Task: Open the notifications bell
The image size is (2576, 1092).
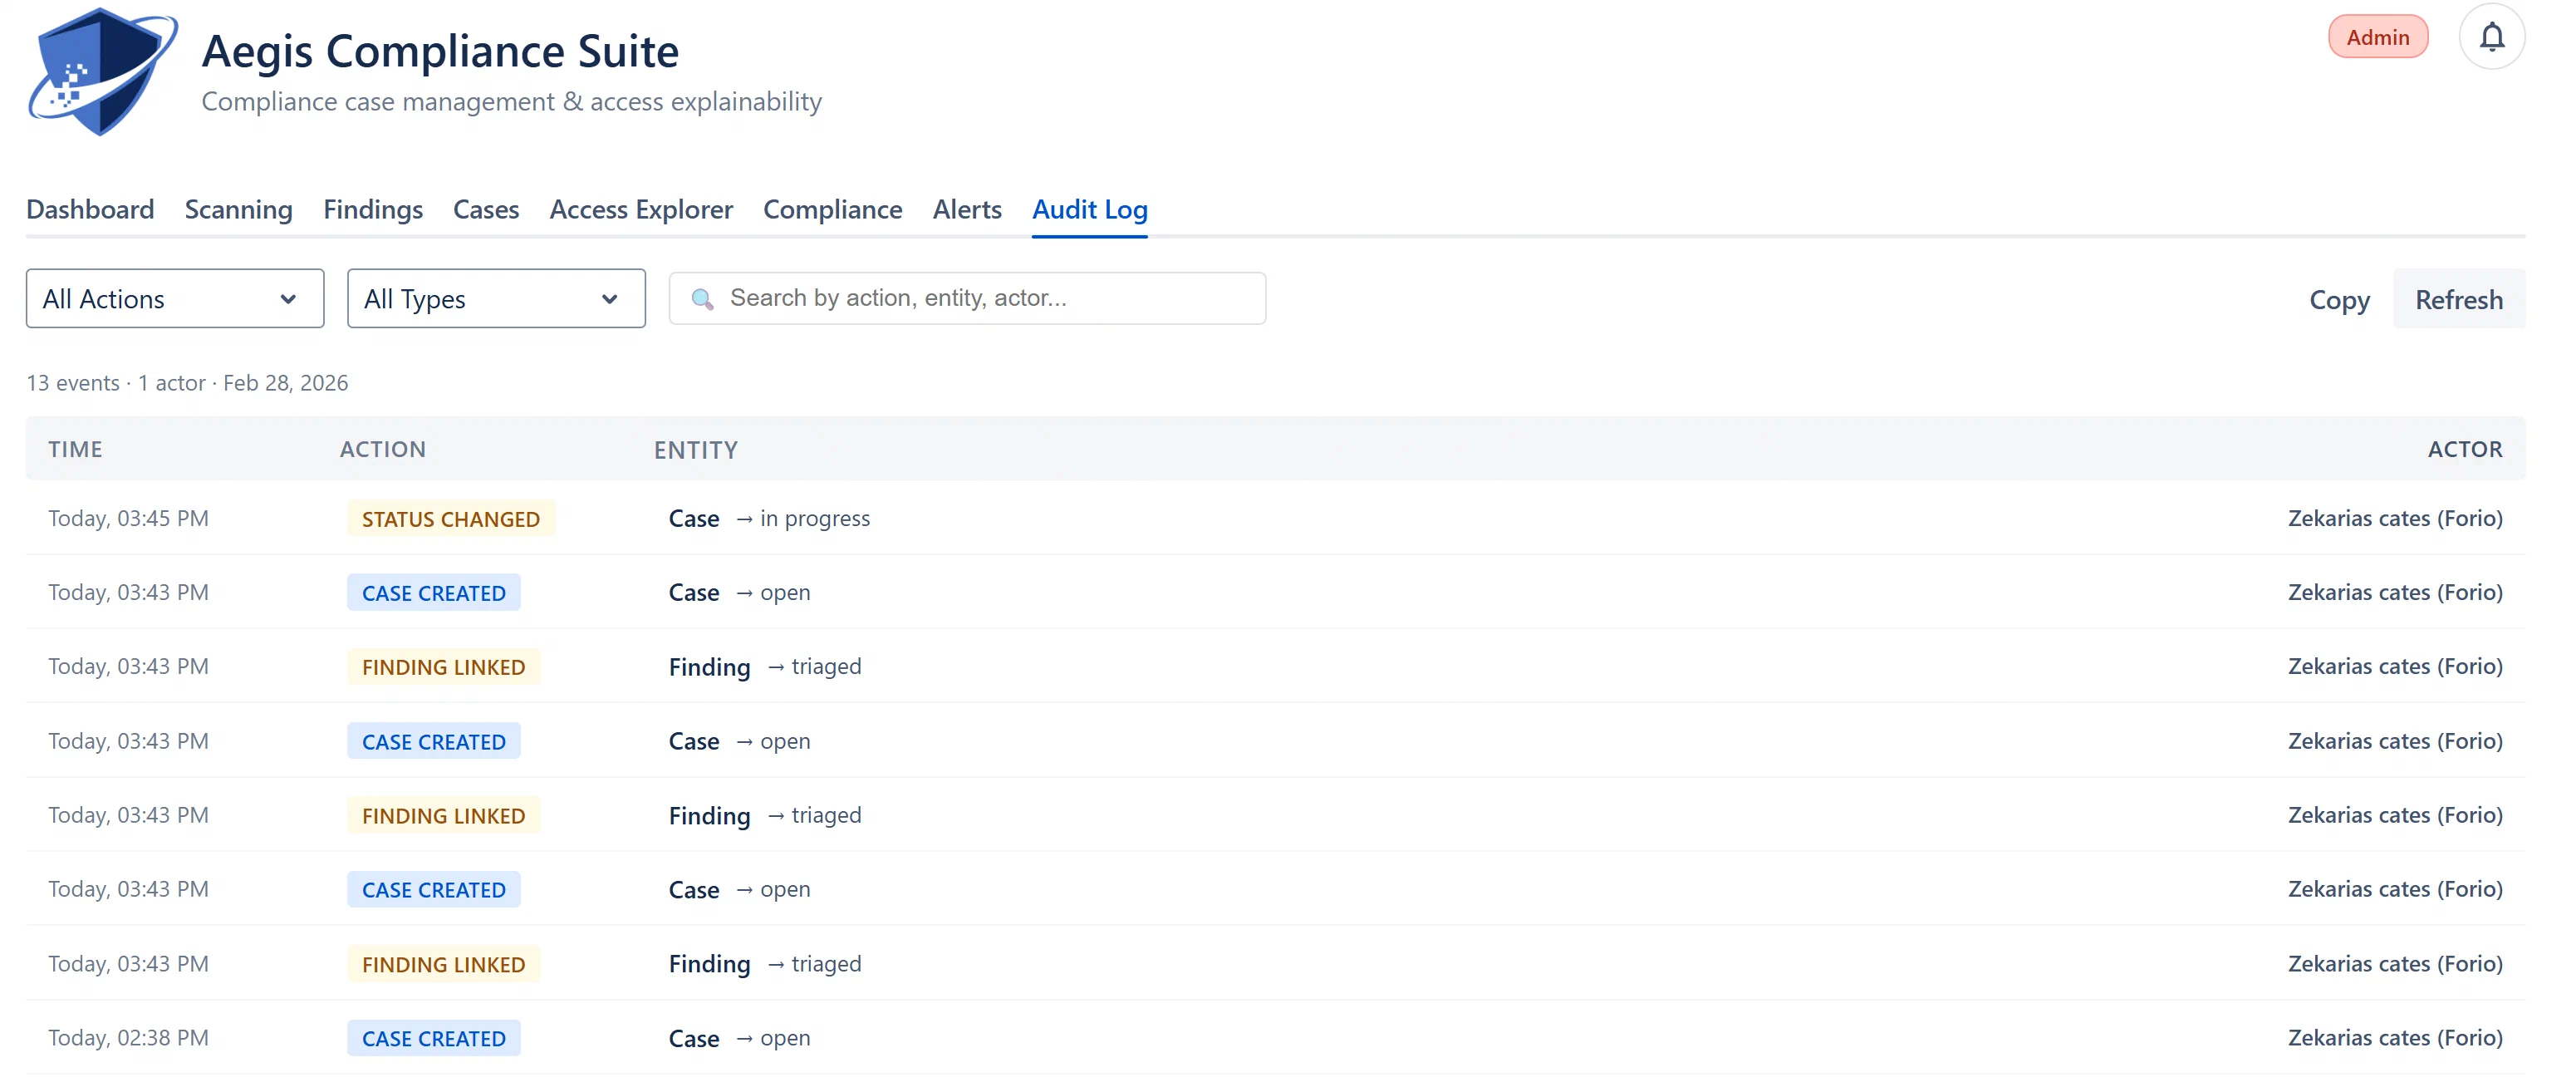Action: coord(2491,37)
